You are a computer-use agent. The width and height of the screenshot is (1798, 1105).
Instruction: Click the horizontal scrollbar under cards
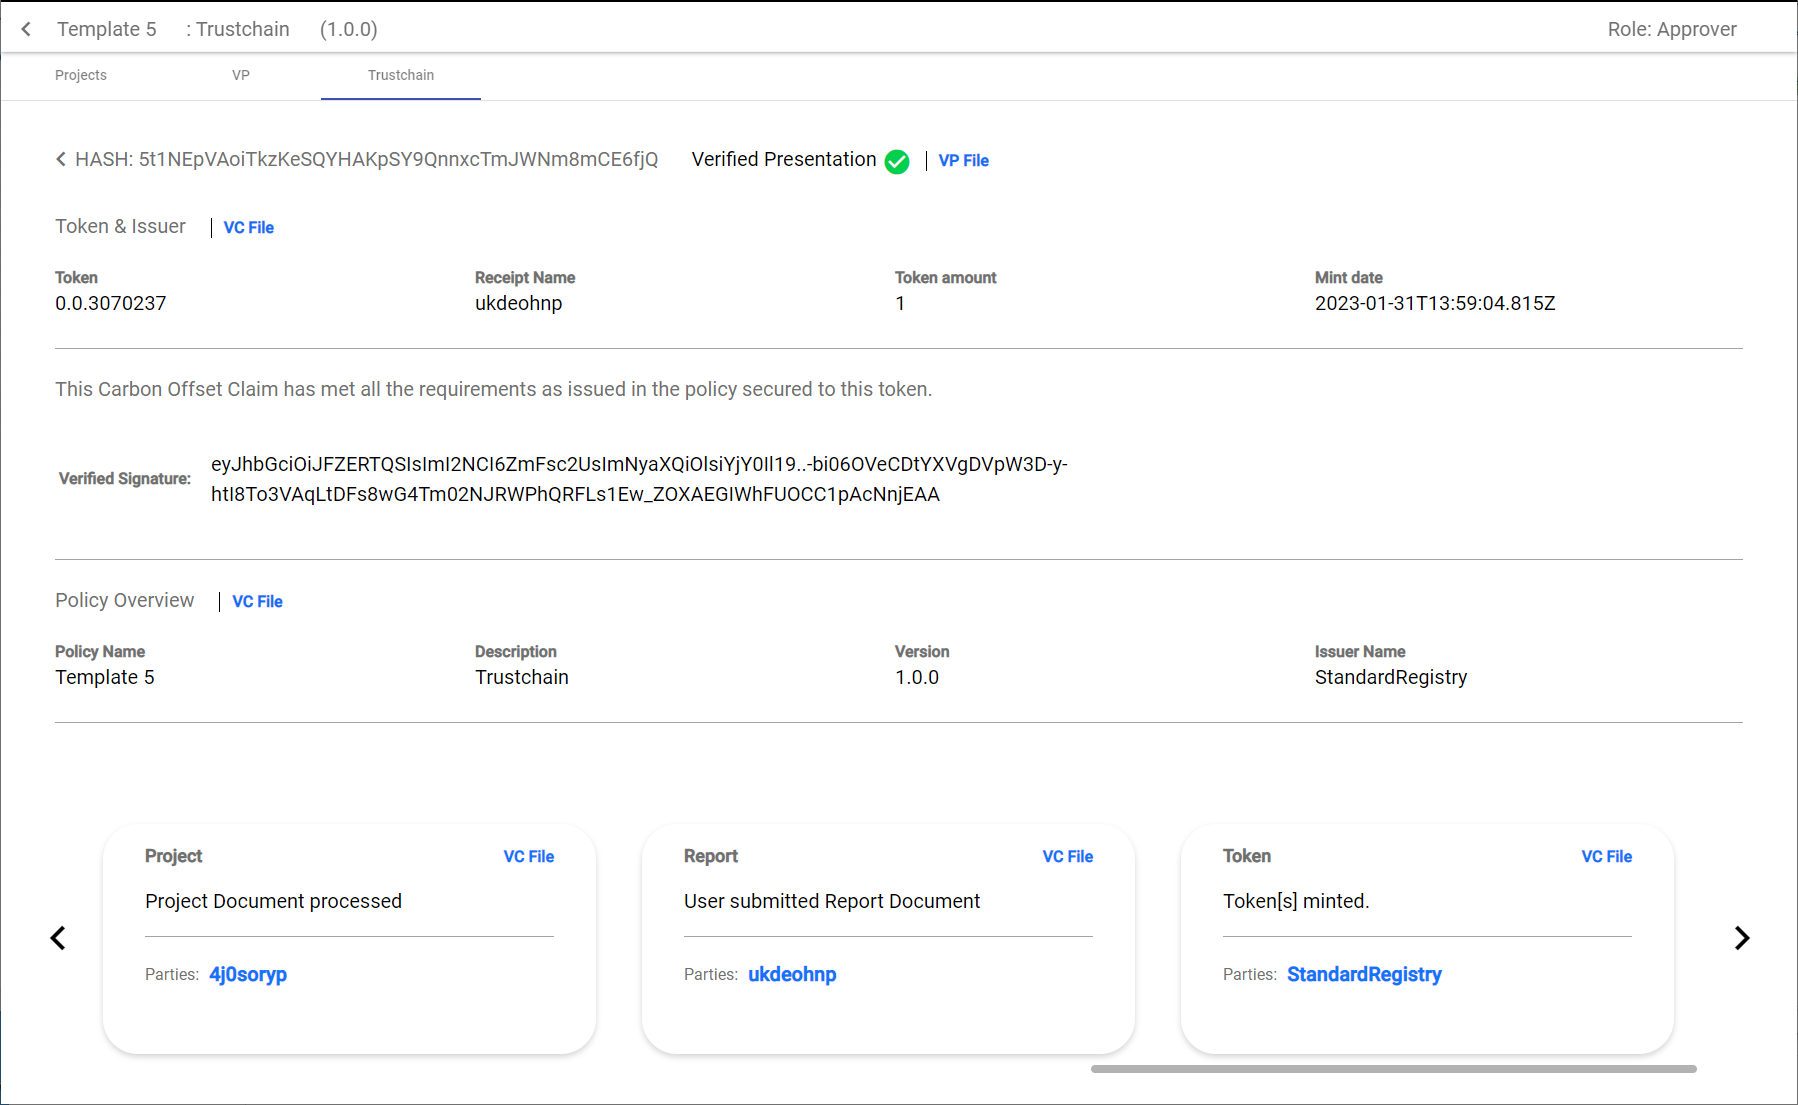tap(1393, 1069)
